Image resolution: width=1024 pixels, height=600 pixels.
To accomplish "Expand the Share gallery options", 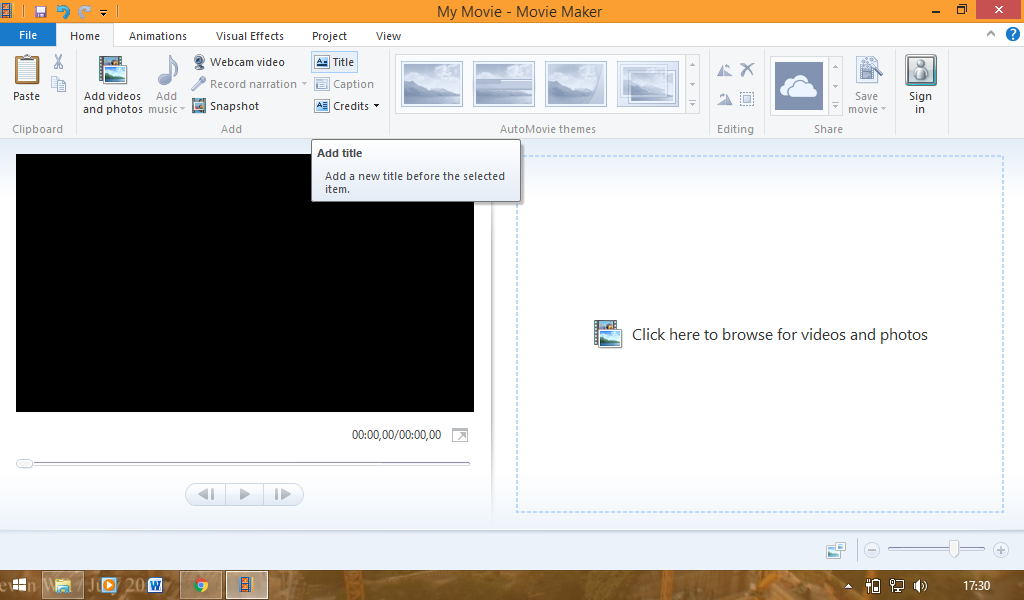I will pyautogui.click(x=835, y=105).
